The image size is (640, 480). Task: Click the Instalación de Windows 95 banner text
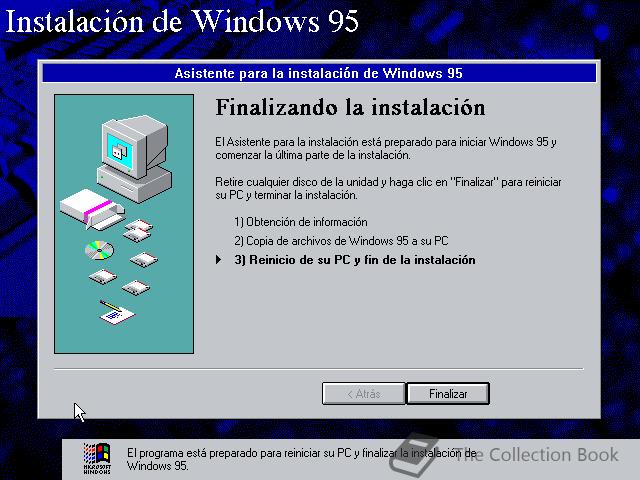coord(182,21)
